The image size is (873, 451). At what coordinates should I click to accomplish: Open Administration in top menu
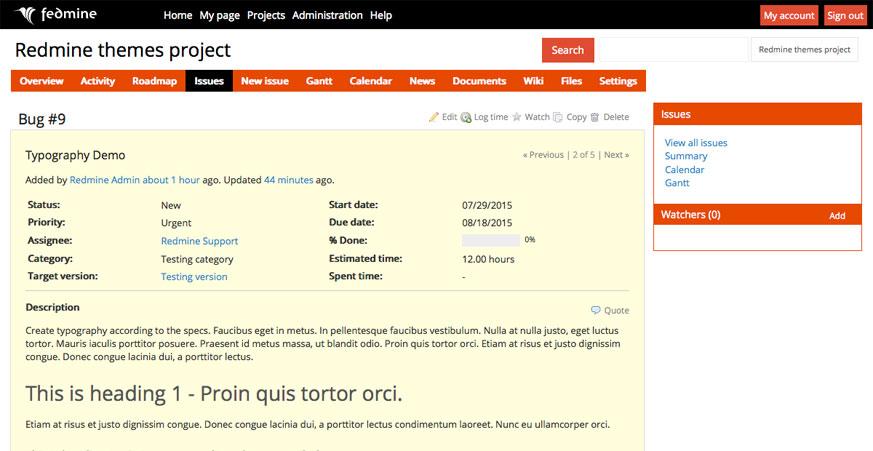[x=327, y=15]
